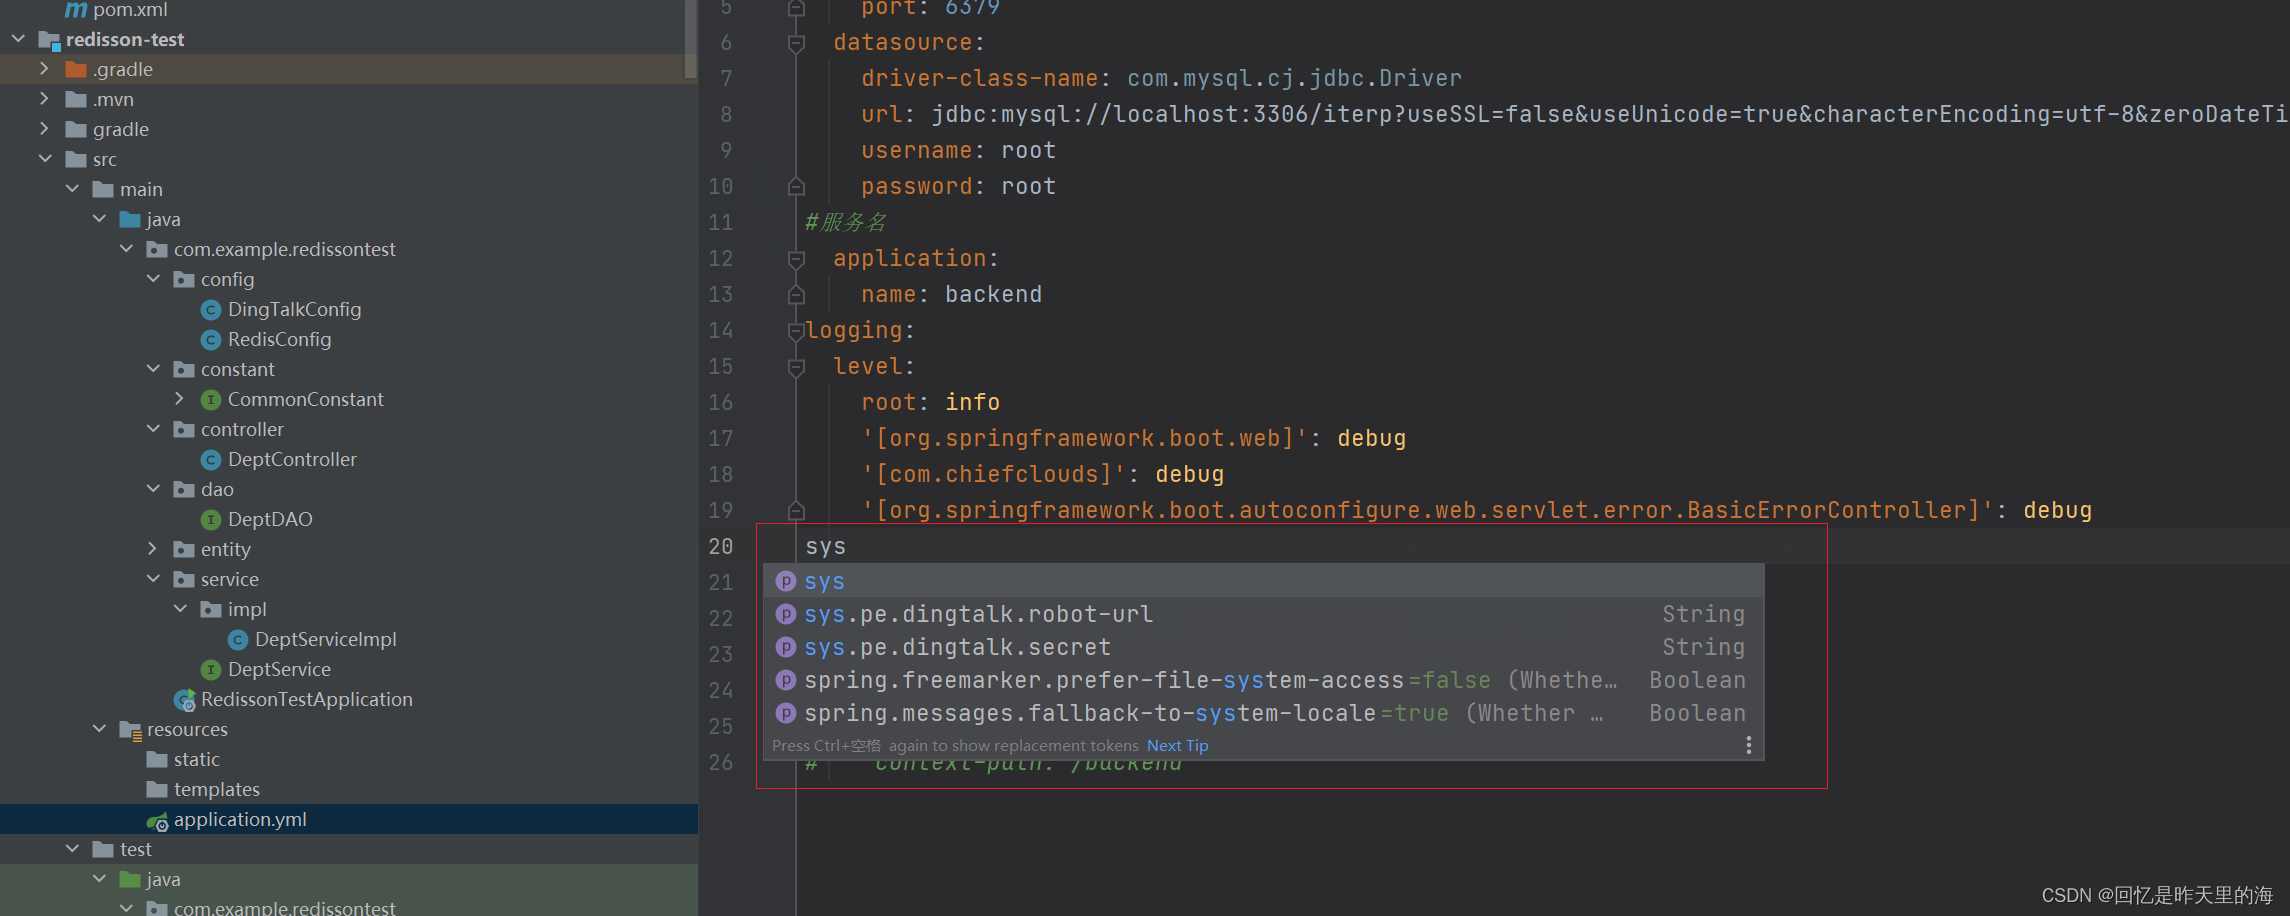
Task: Click the CommonConstant interface icon
Action: coord(211,400)
